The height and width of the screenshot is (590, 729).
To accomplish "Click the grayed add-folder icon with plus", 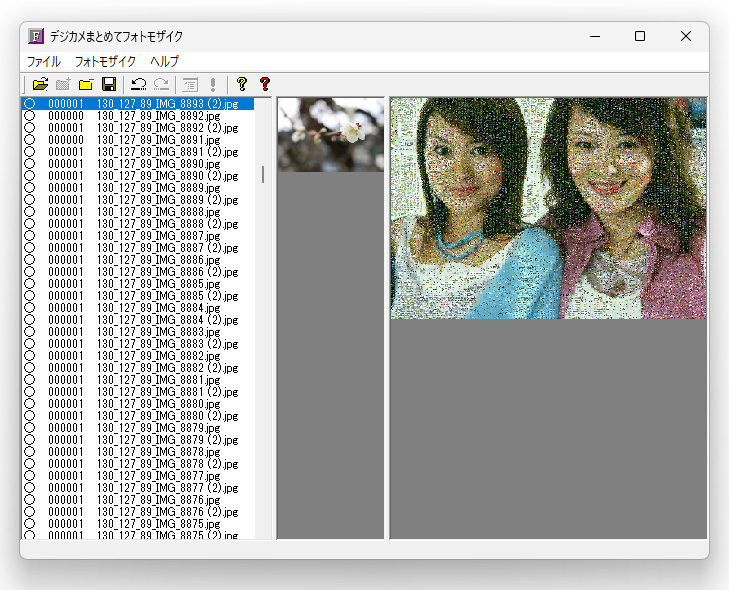I will (x=63, y=84).
